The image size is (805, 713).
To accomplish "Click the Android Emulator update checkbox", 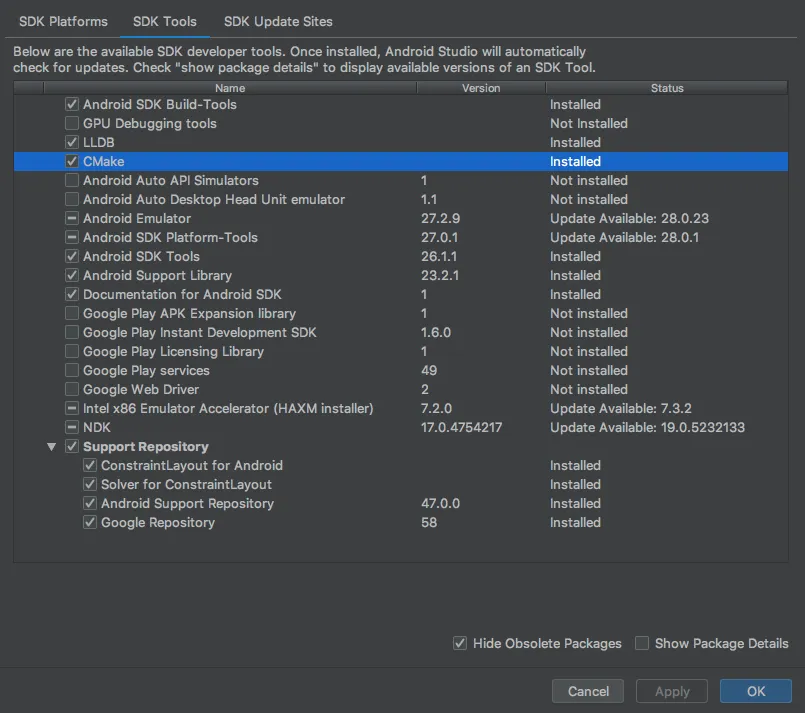I will click(72, 219).
